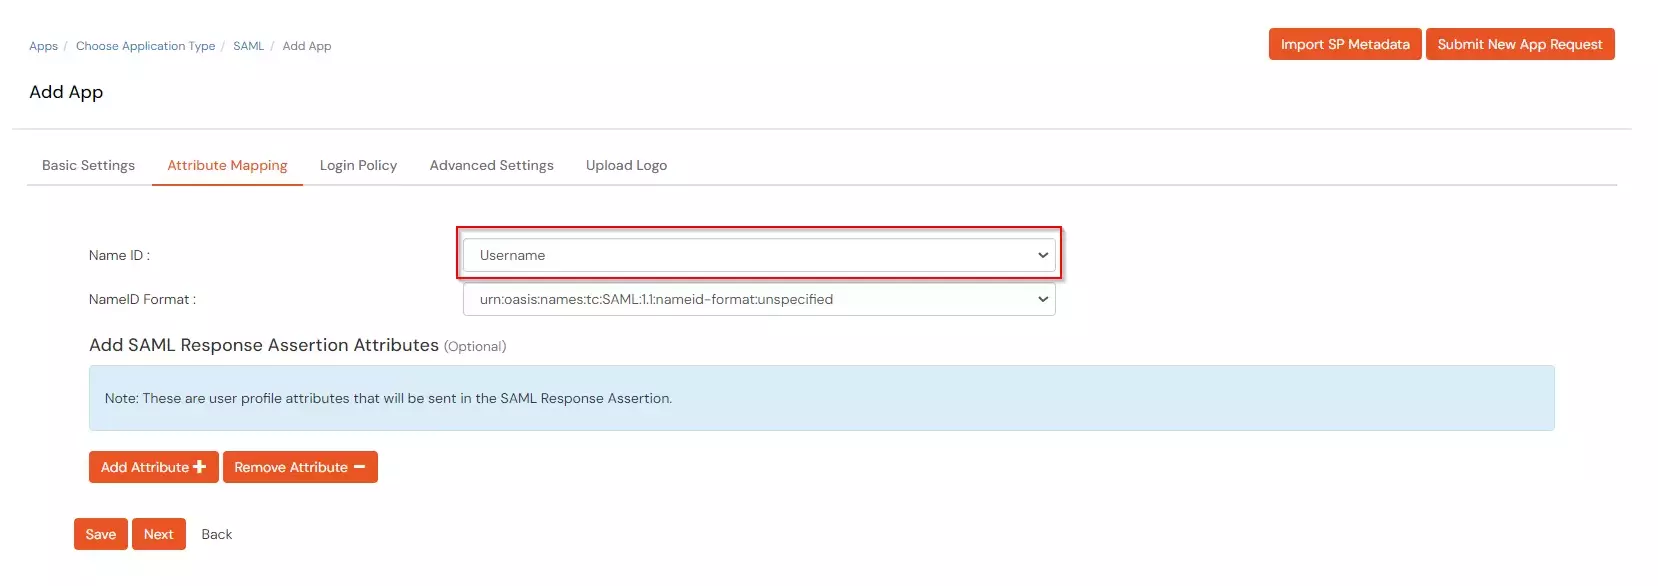The image size is (1658, 586).
Task: Click the Add SAML Response Assertion Attributes heading
Action: pyautogui.click(x=264, y=345)
